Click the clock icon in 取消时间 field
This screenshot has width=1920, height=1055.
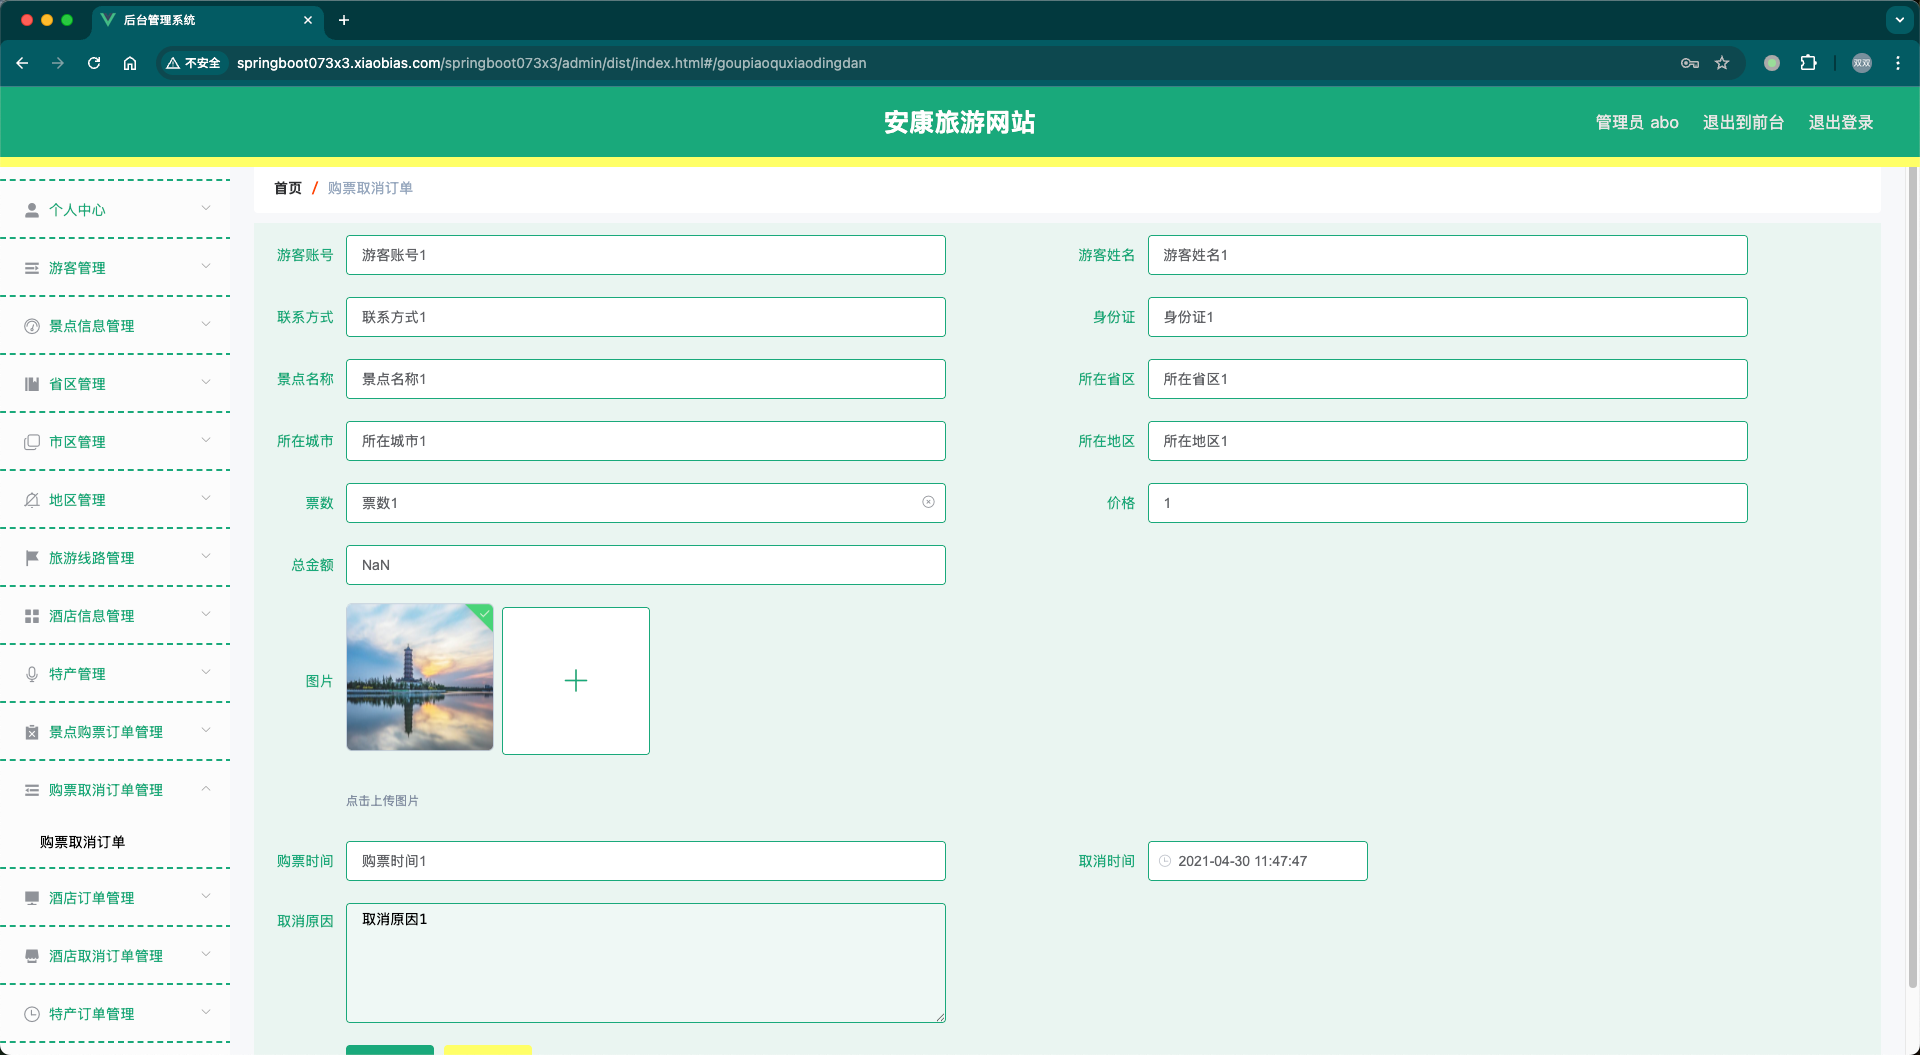point(1165,861)
